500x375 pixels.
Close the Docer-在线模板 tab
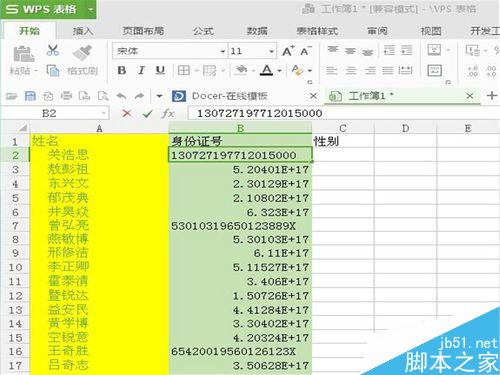click(x=313, y=96)
